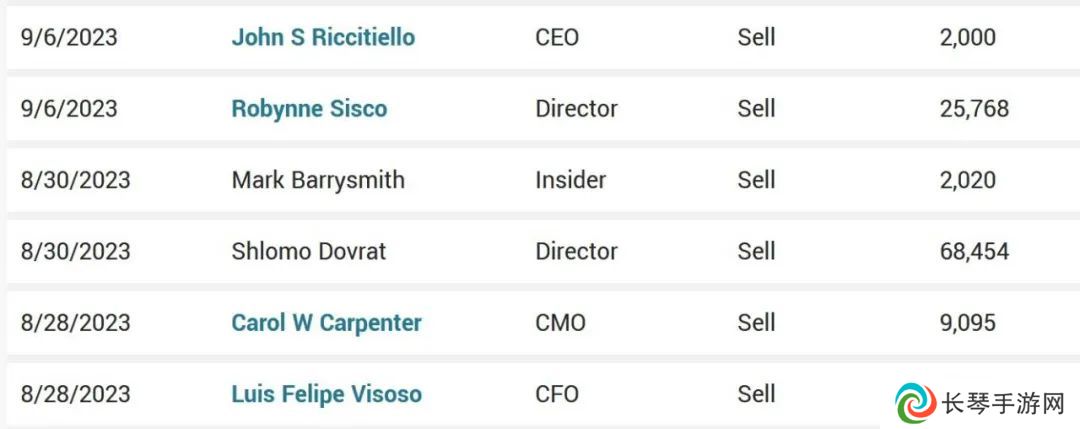Click the watermark swirl logo icon

pos(915,403)
